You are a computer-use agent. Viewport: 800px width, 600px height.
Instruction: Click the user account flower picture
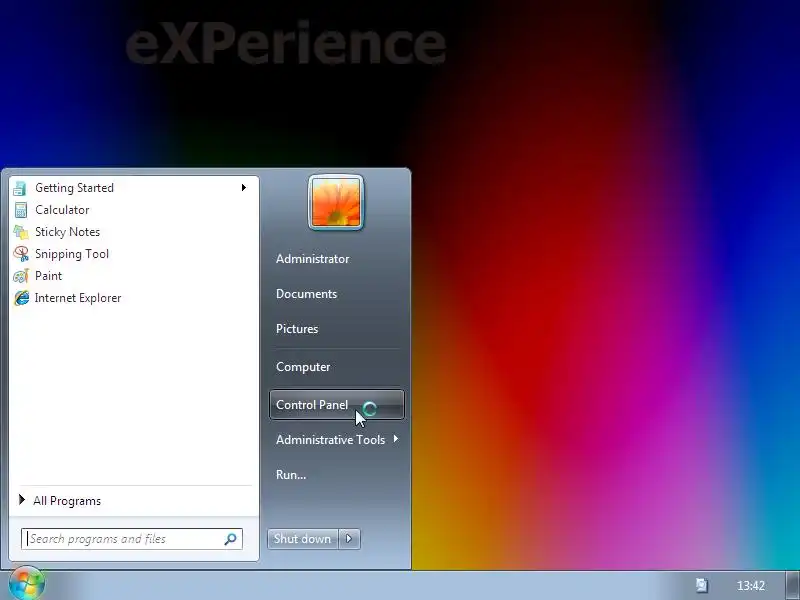[x=336, y=203]
